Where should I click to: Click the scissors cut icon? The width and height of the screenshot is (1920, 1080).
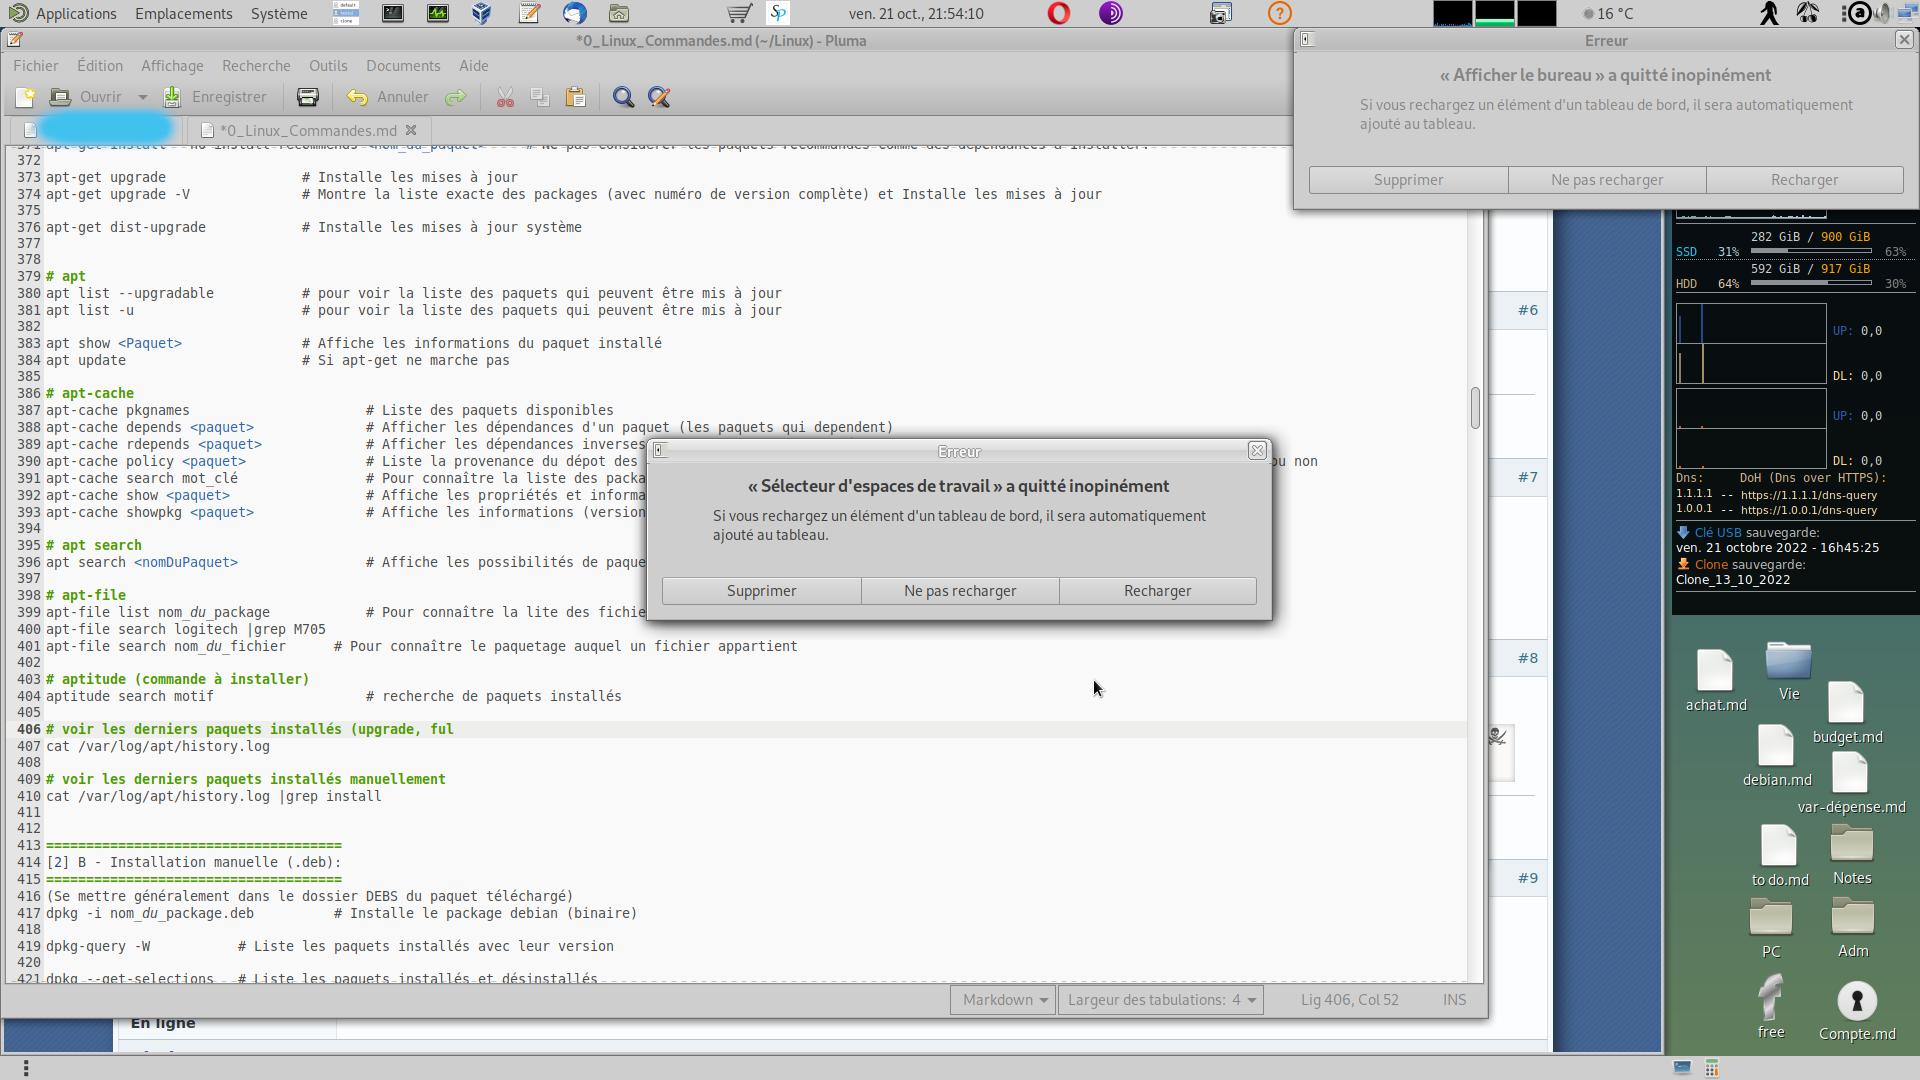click(505, 97)
